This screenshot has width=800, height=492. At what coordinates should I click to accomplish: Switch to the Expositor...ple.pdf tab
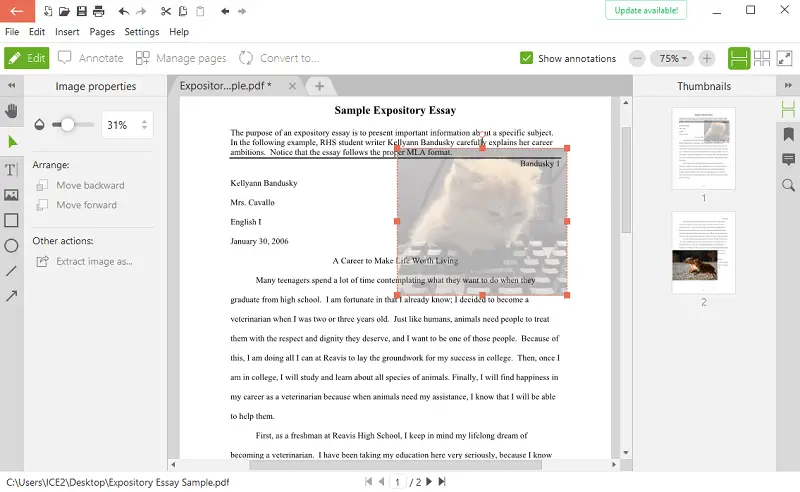226,86
